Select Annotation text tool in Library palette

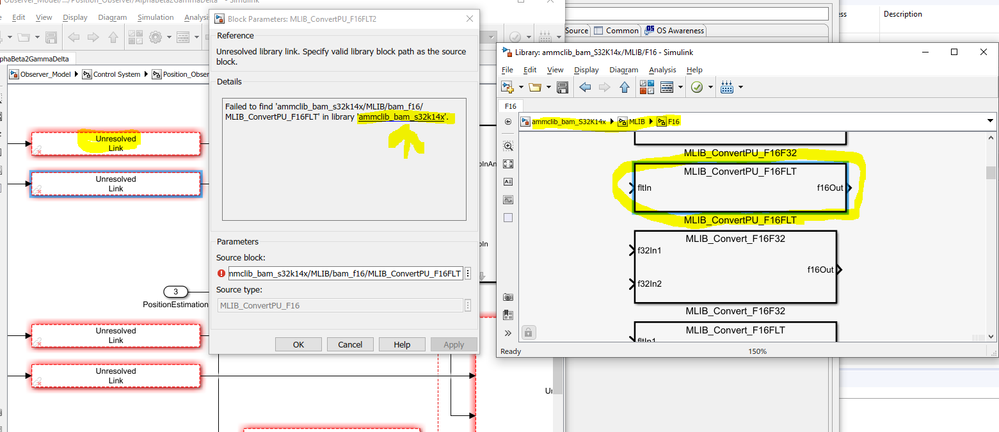coord(508,182)
